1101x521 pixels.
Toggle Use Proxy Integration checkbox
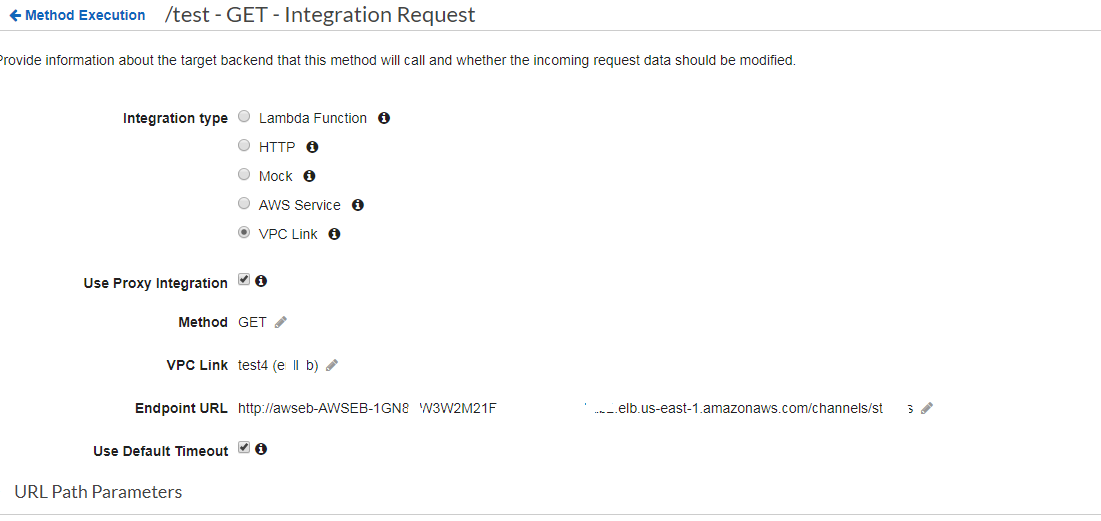tap(244, 280)
